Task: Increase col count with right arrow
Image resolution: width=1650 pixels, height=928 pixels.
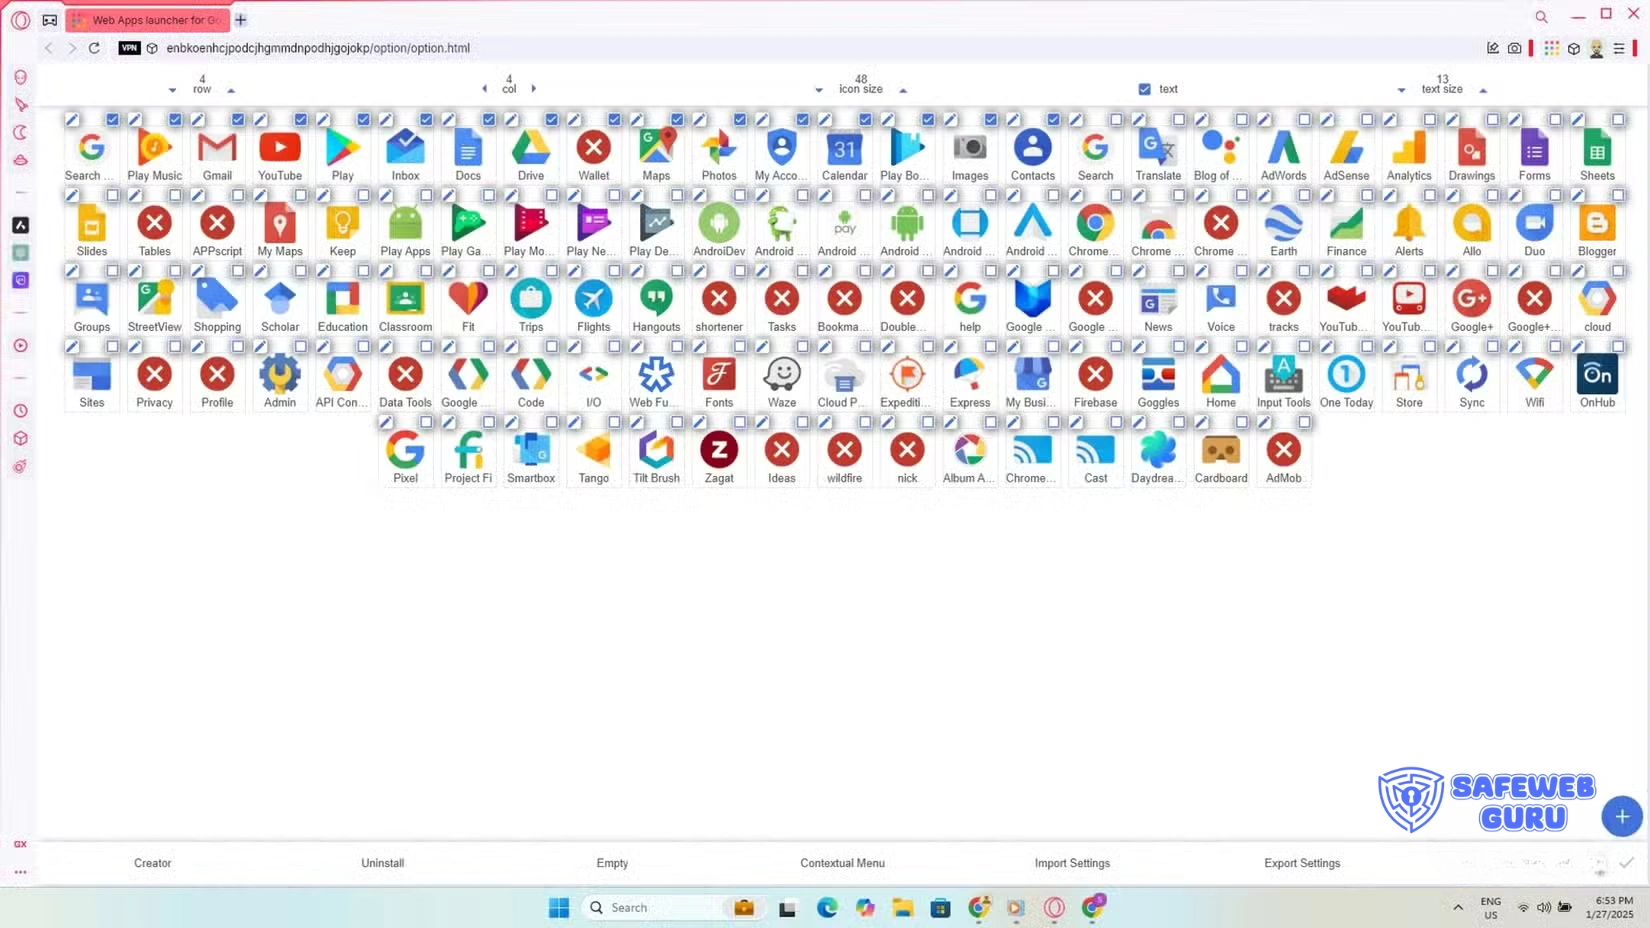Action: click(534, 89)
